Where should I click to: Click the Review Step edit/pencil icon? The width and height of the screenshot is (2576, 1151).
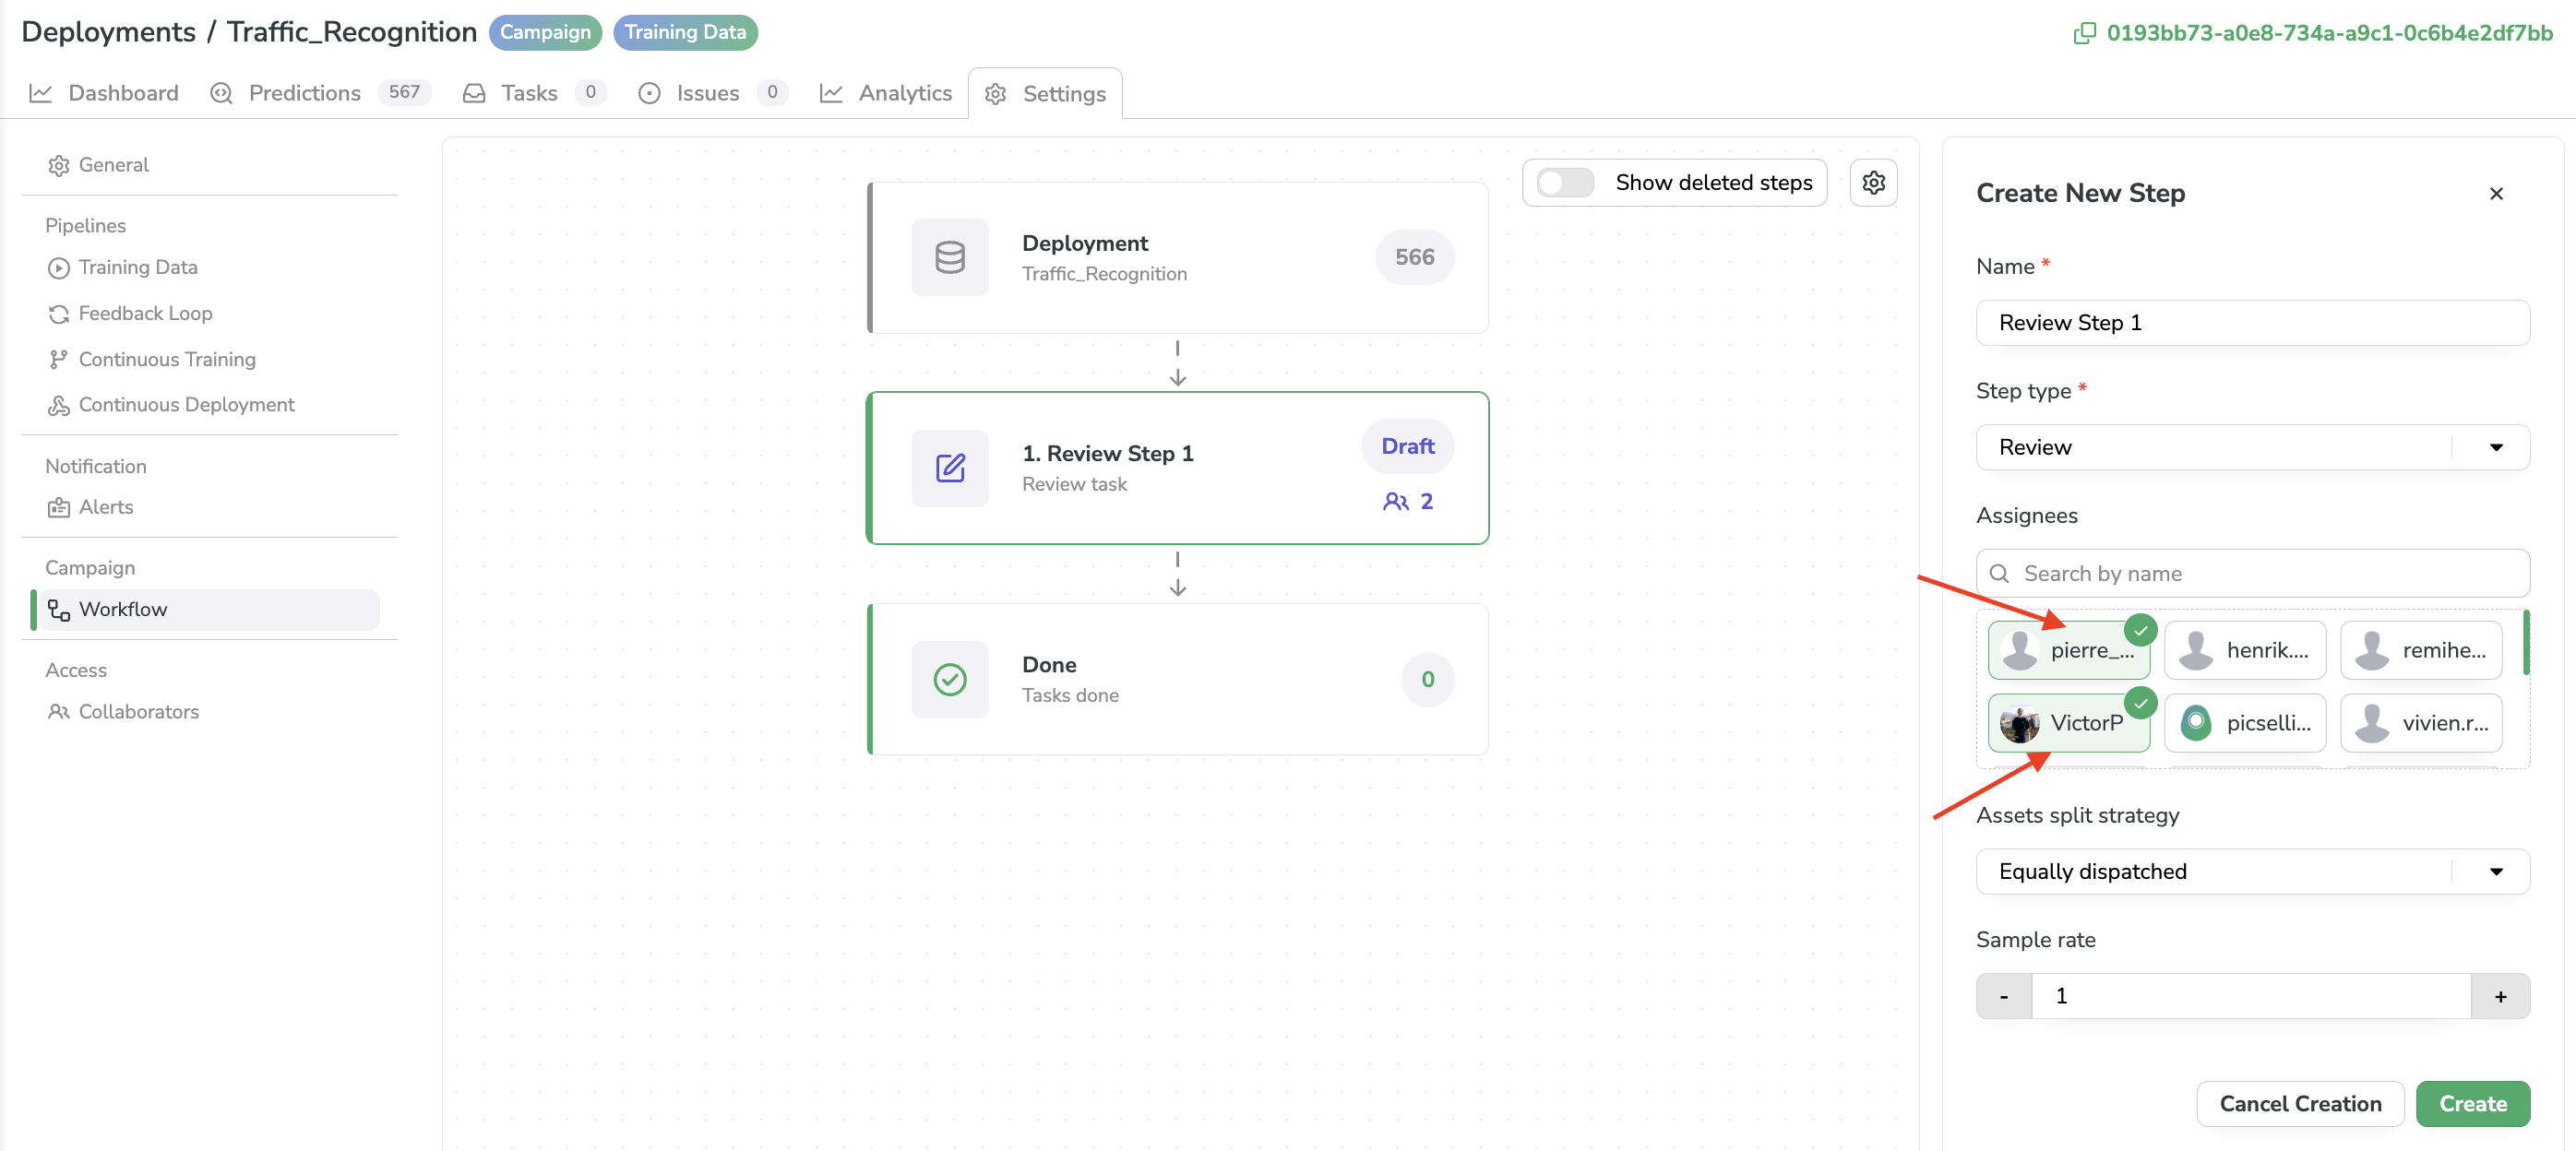(949, 467)
